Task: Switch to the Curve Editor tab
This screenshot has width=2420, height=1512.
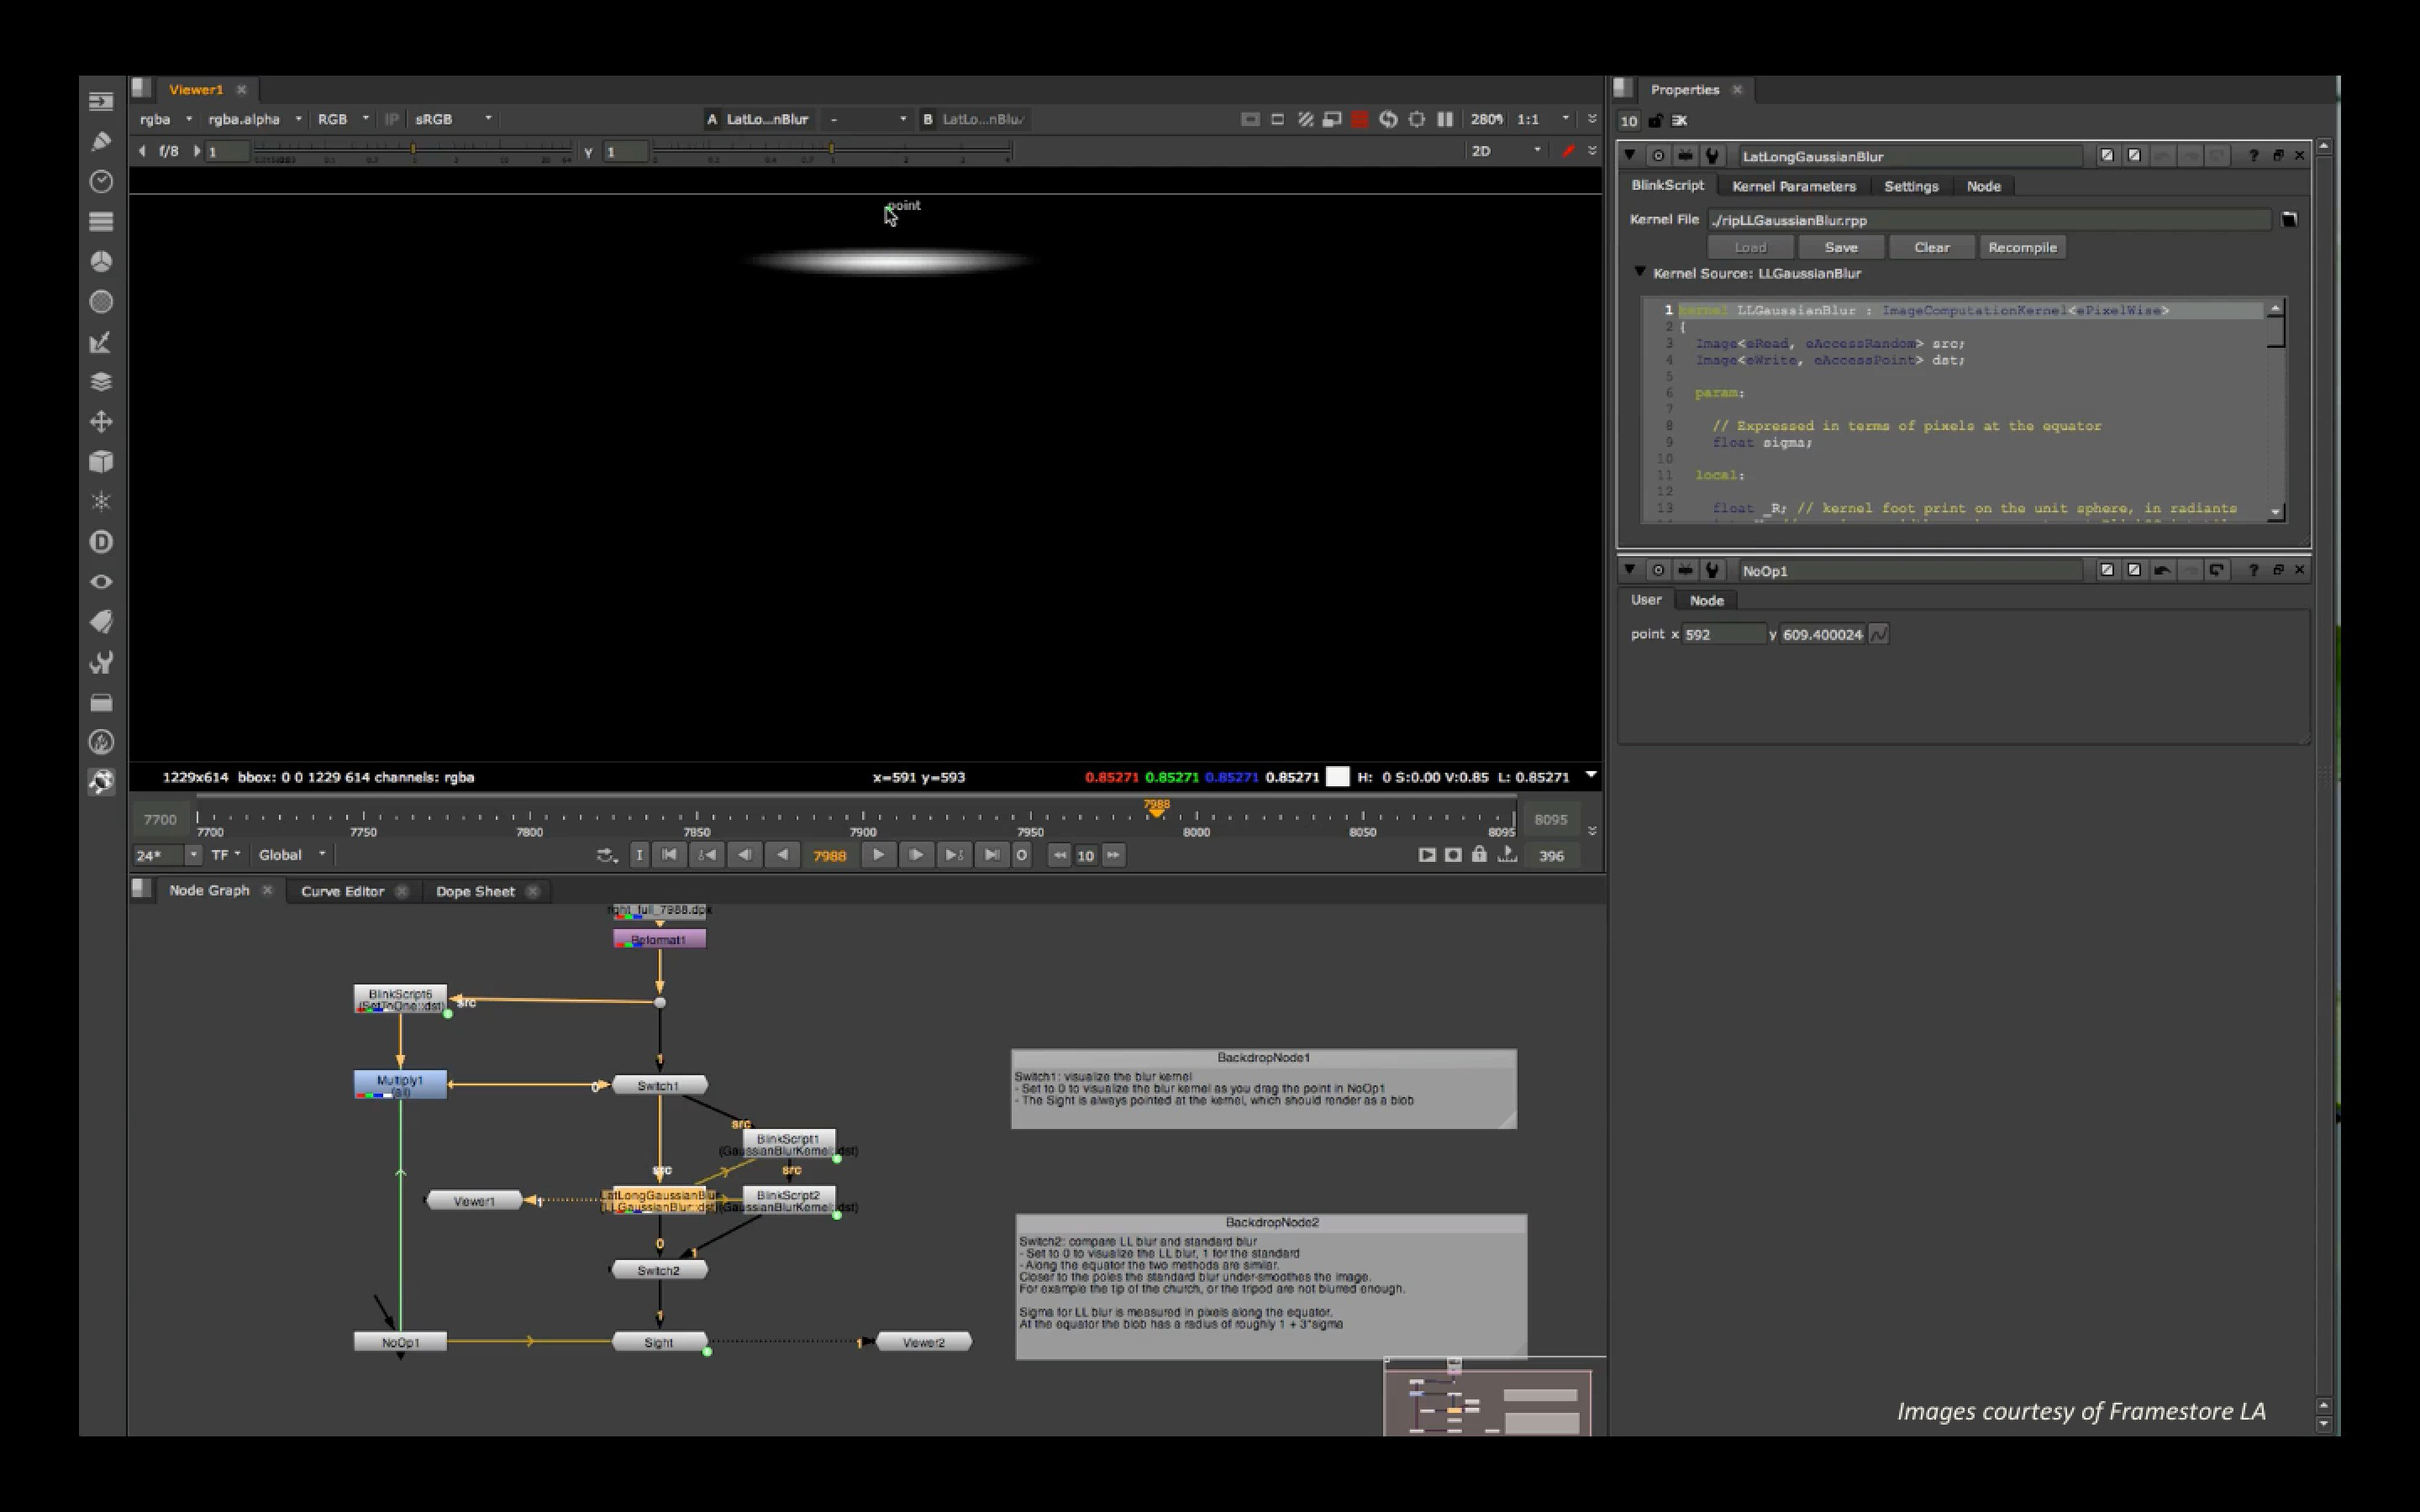Action: pyautogui.click(x=342, y=890)
